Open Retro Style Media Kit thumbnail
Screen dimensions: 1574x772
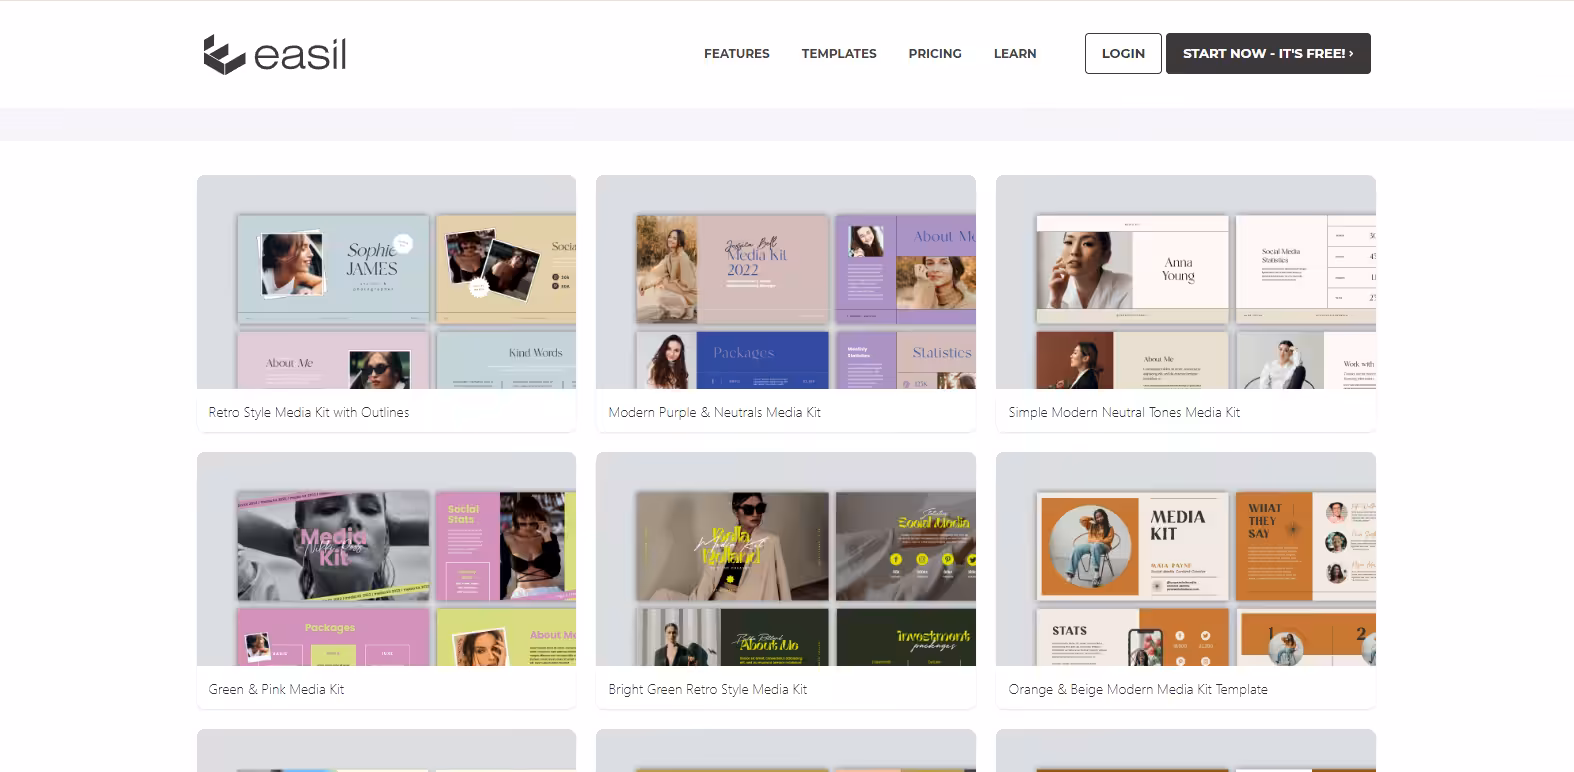386,282
